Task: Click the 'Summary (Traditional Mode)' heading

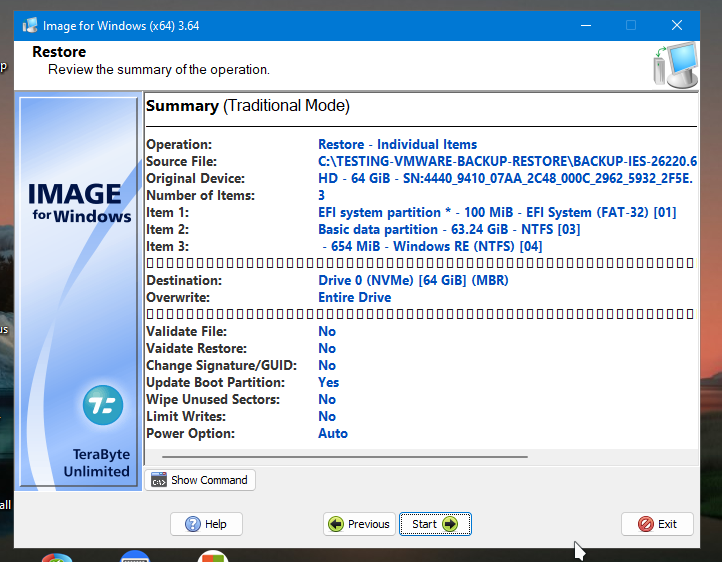Action: pyautogui.click(x=248, y=106)
